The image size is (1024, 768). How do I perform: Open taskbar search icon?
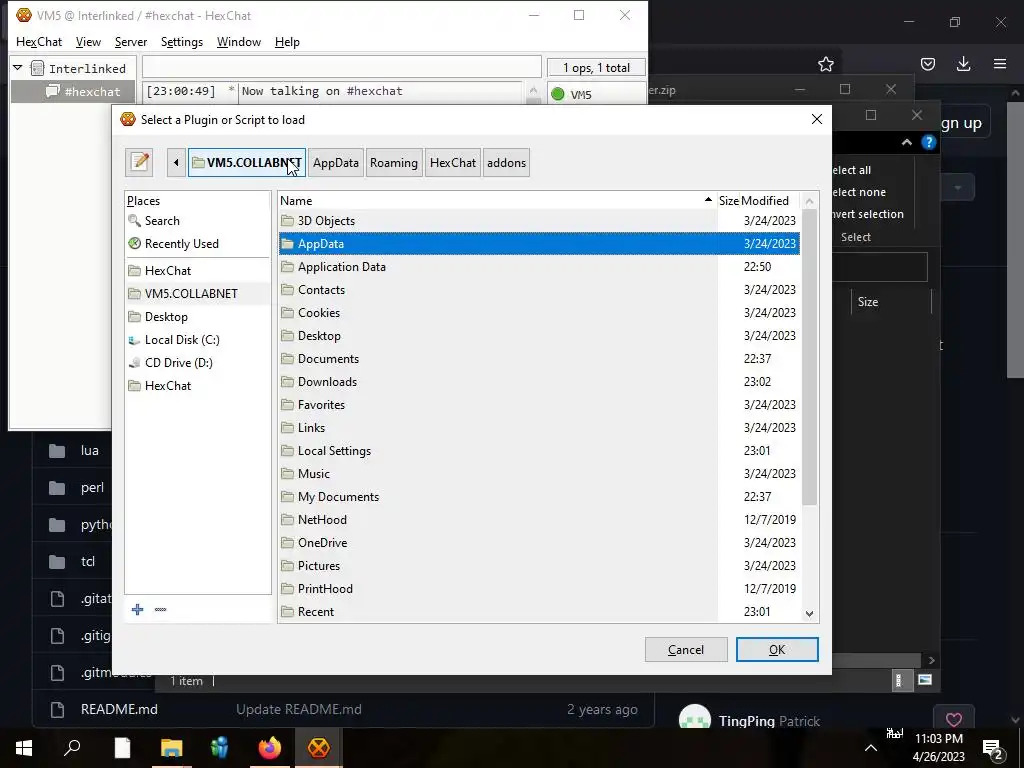pyautogui.click(x=72, y=748)
